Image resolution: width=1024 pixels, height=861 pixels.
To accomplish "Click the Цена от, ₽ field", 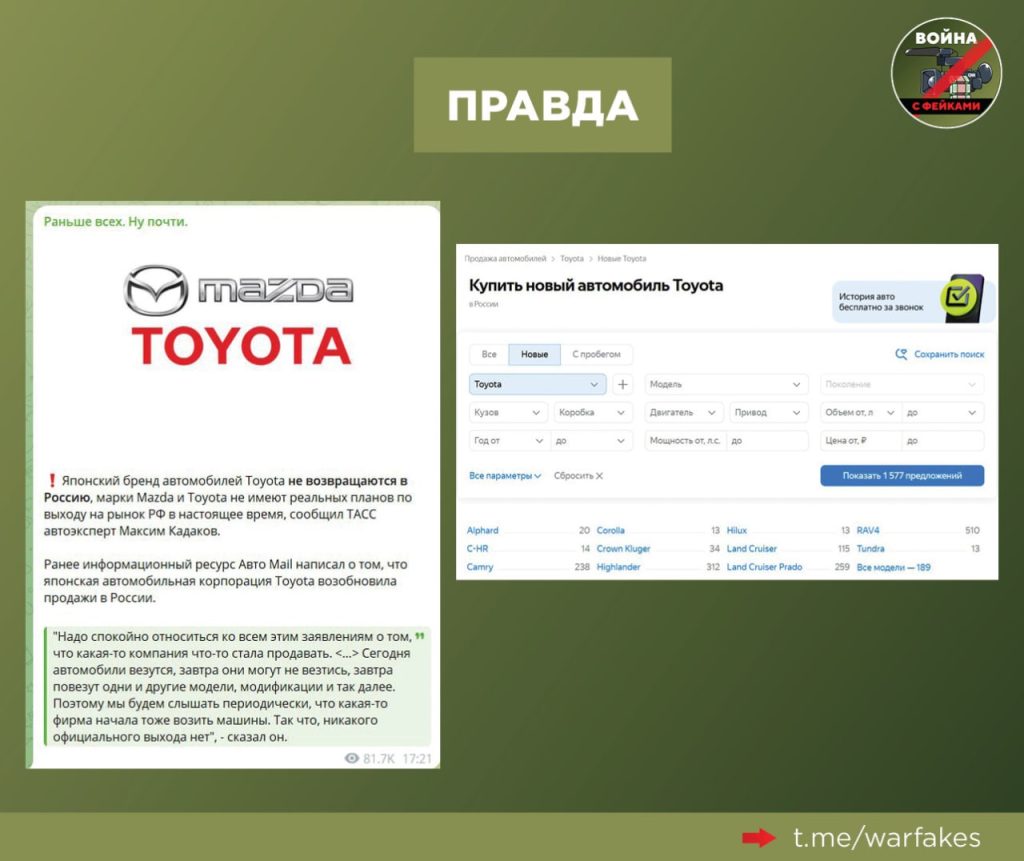I will tap(861, 440).
